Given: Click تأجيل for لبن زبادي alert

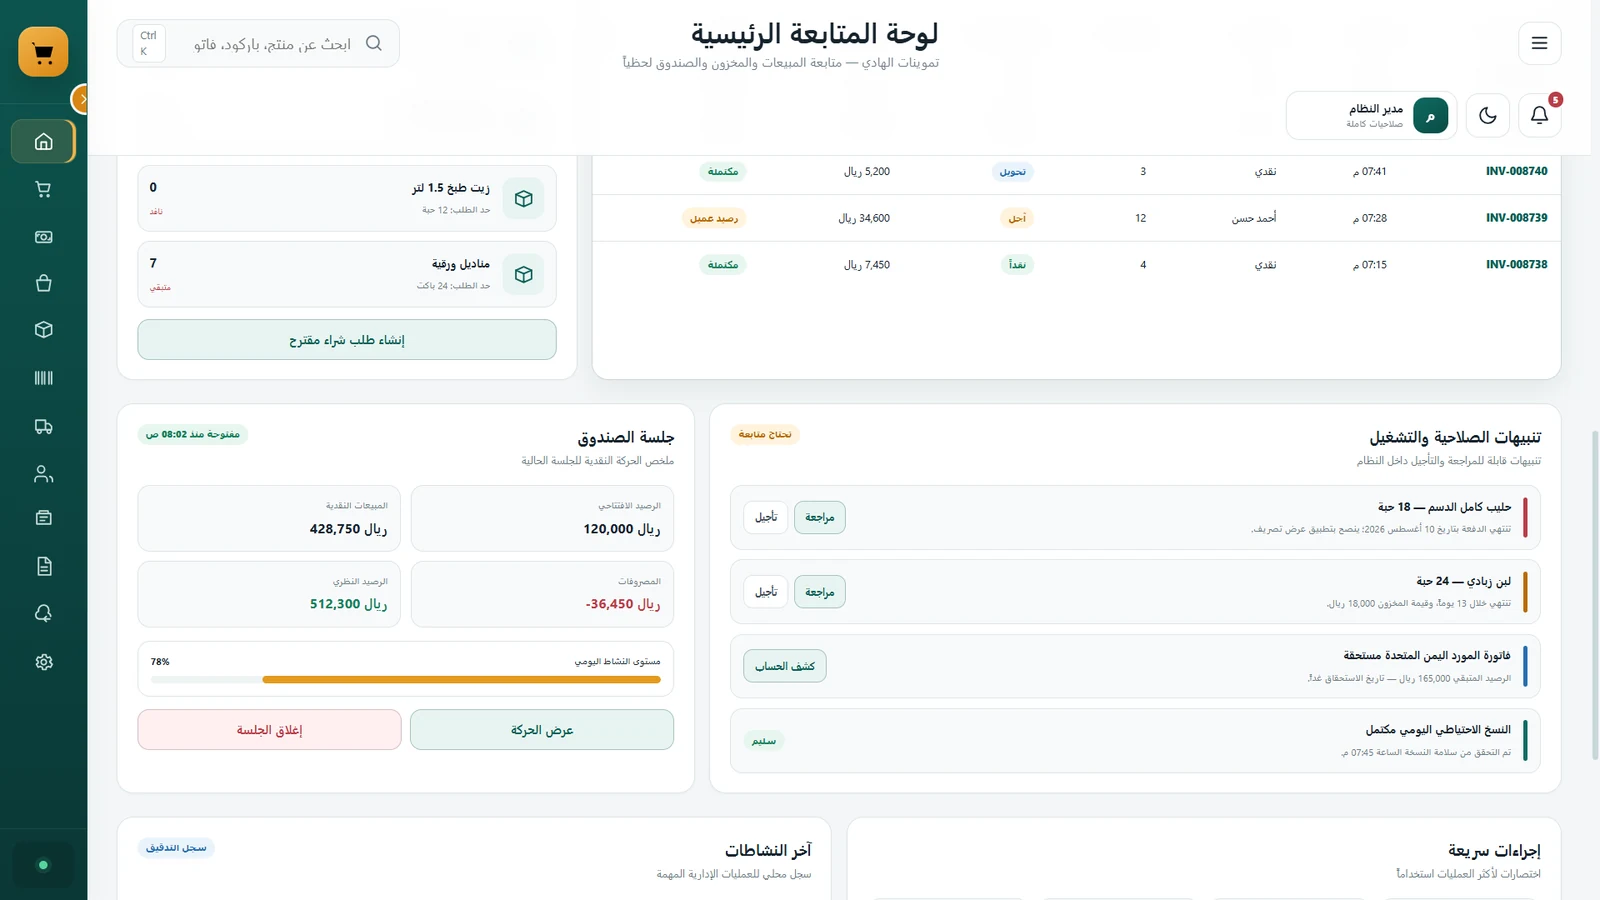Looking at the screenshot, I should point(766,592).
